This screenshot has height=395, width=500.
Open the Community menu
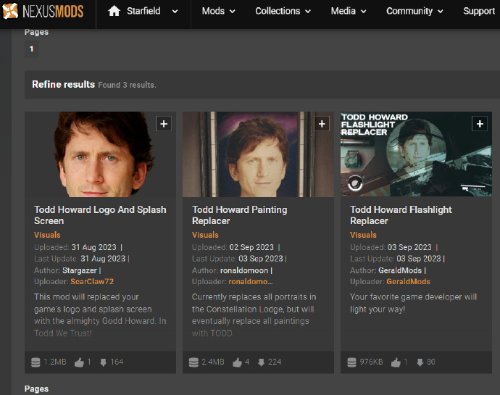coord(415,11)
